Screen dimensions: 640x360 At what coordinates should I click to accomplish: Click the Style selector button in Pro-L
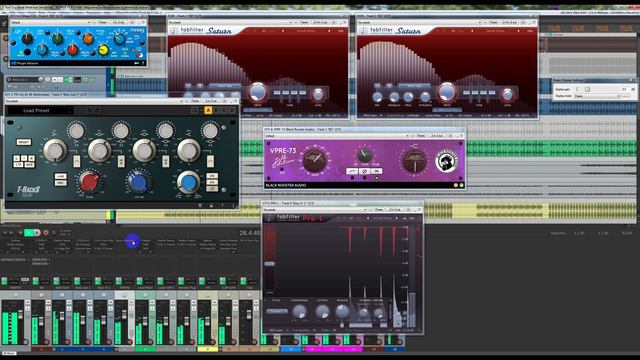pos(277,311)
